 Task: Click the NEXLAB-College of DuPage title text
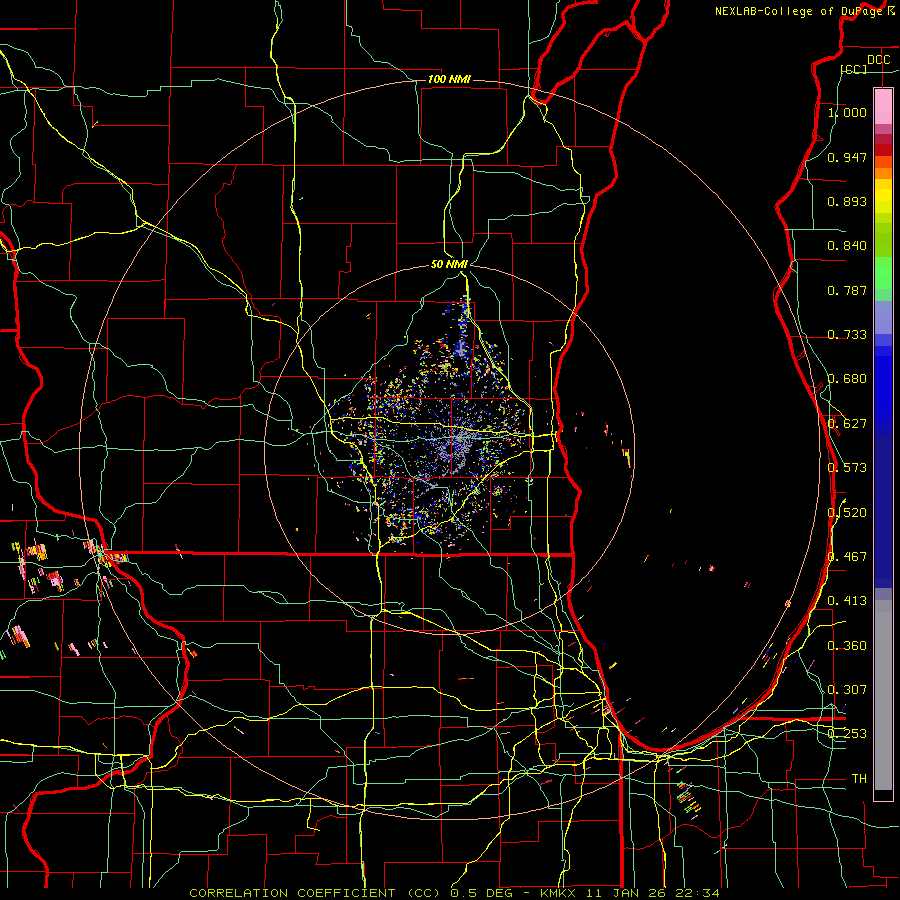click(x=799, y=11)
